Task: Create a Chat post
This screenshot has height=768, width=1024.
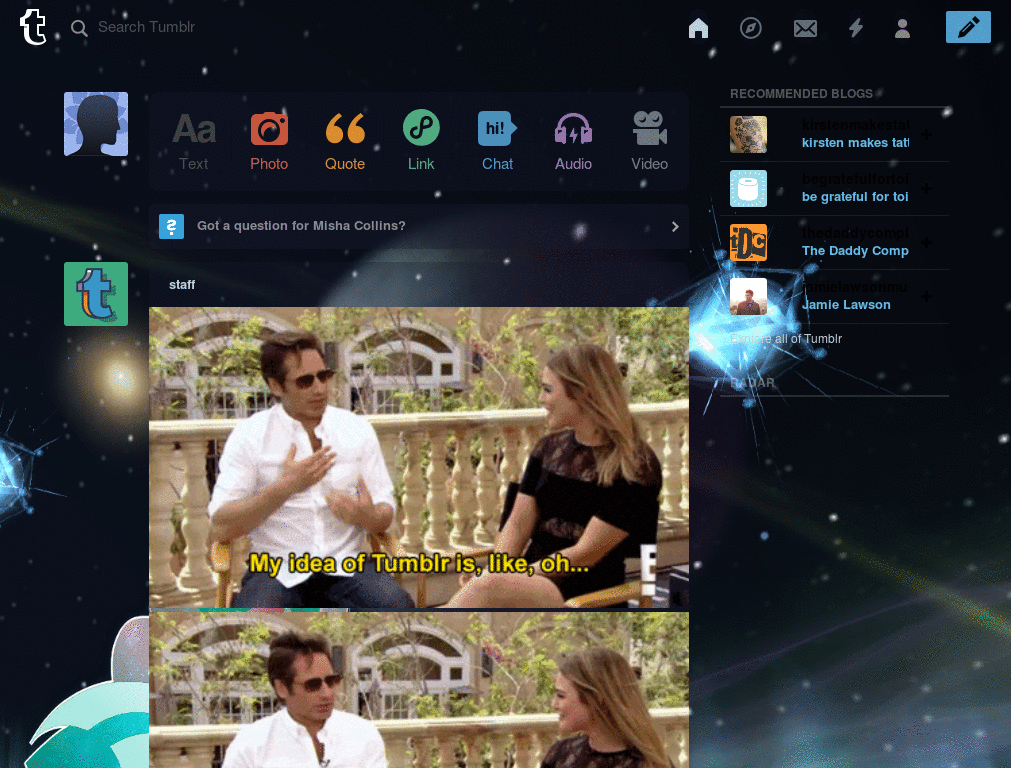Action: point(497,142)
